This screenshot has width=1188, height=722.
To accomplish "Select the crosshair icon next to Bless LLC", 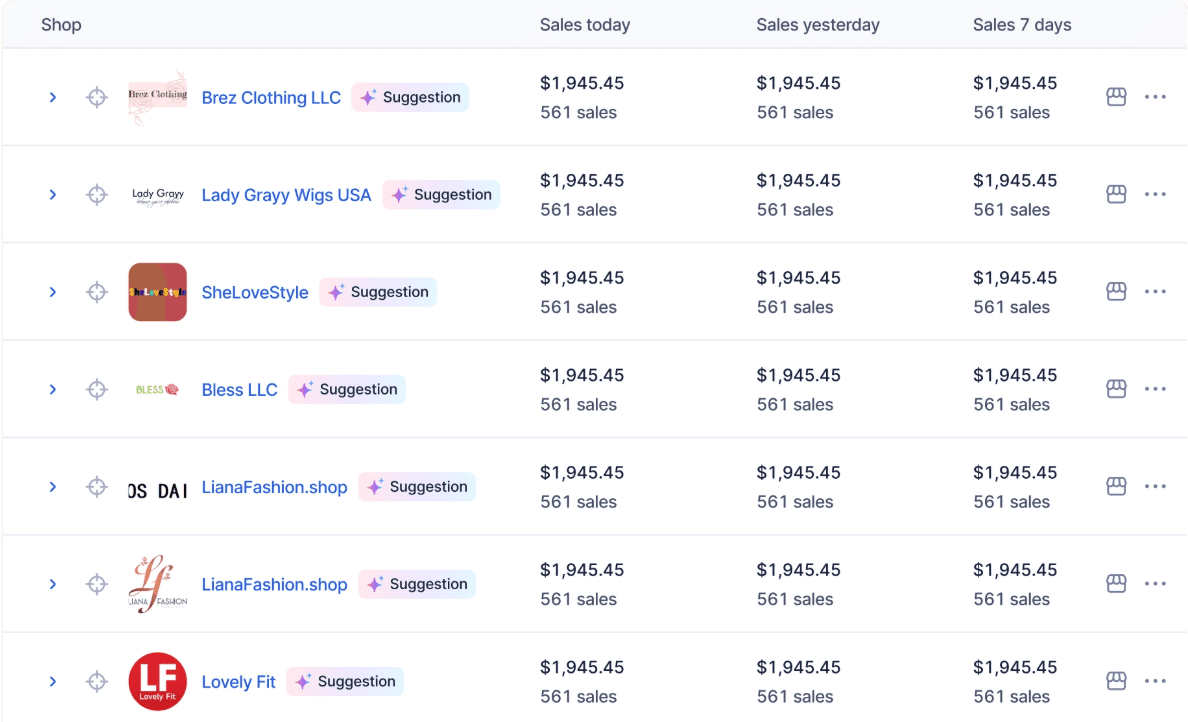I will click(x=97, y=389).
